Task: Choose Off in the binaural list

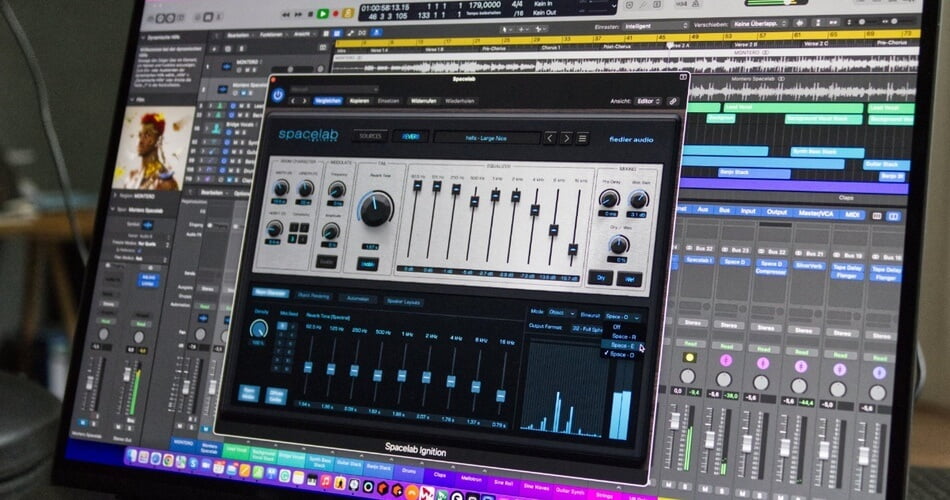Action: click(616, 327)
